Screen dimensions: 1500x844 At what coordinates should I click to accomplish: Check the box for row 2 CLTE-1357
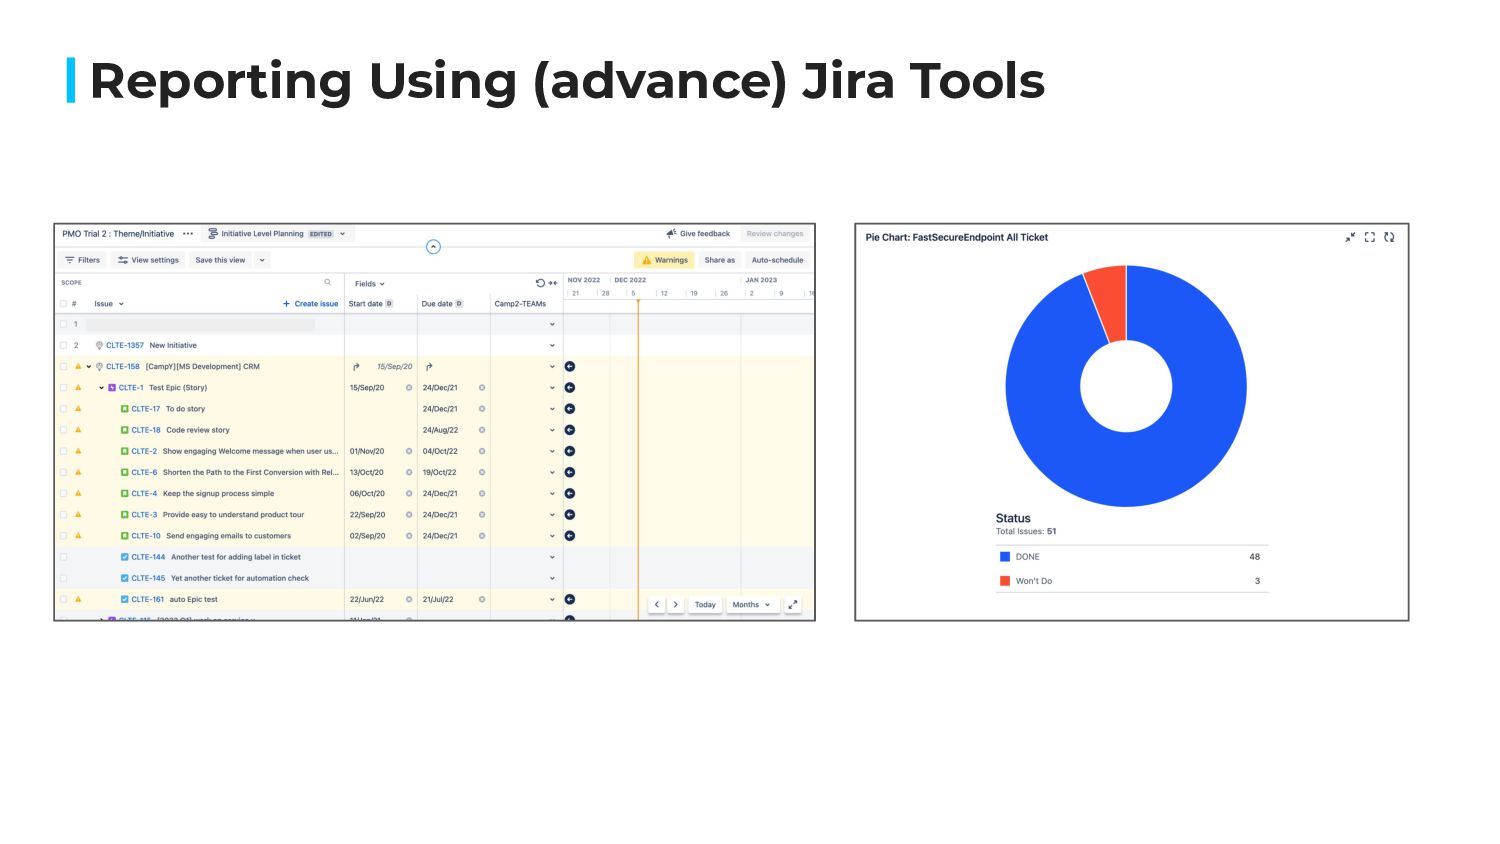[63, 346]
